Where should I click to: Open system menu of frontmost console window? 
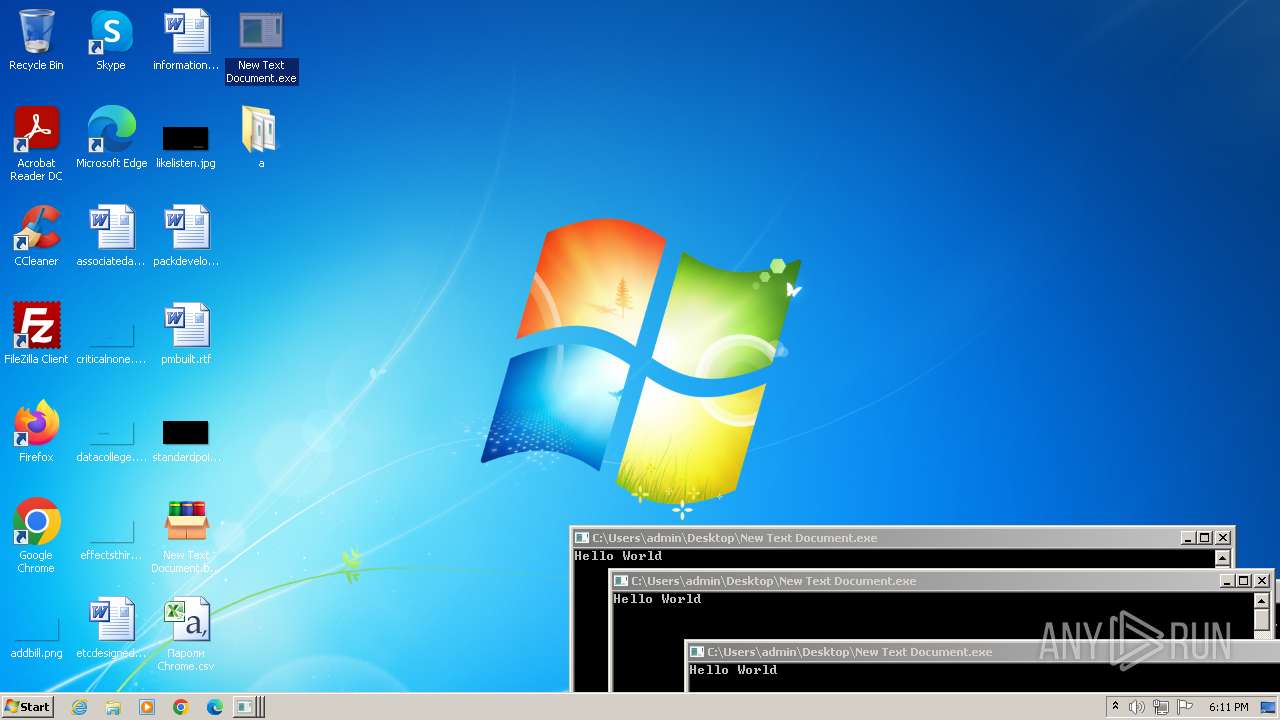coord(696,651)
